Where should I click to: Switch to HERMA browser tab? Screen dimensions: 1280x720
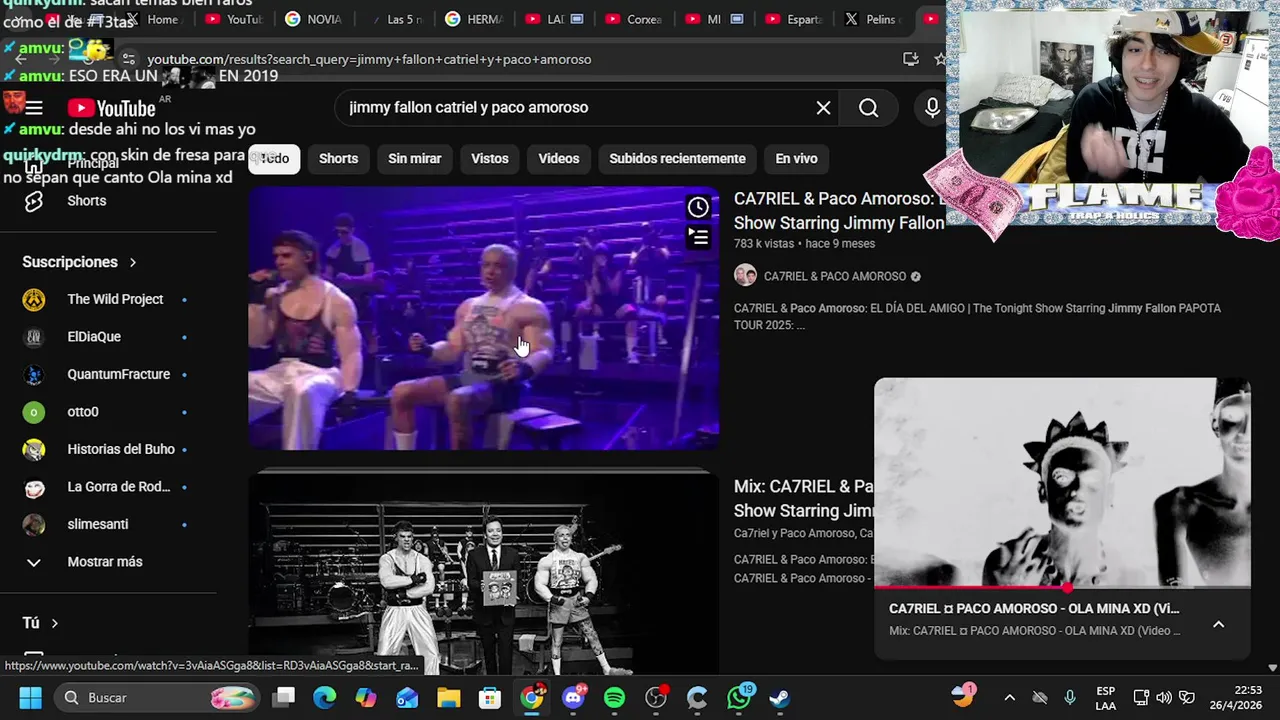pyautogui.click(x=473, y=19)
